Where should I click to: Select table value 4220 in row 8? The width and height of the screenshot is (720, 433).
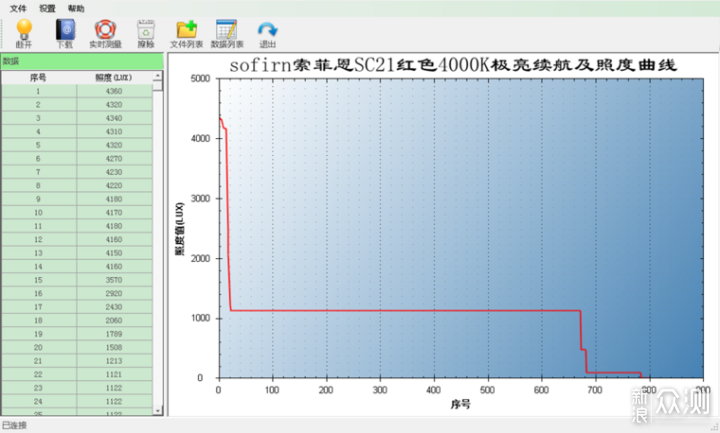click(x=114, y=186)
